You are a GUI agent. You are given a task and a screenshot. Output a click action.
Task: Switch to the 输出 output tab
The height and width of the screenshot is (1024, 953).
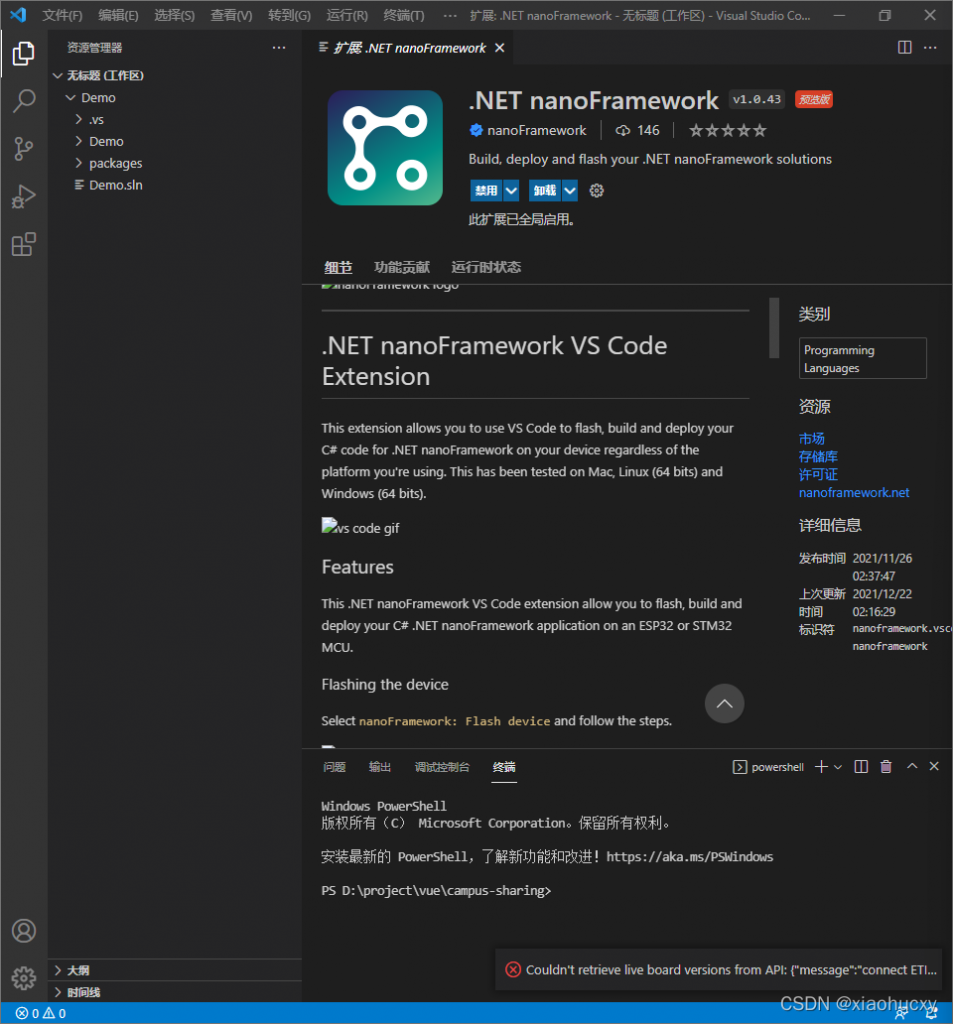point(380,767)
